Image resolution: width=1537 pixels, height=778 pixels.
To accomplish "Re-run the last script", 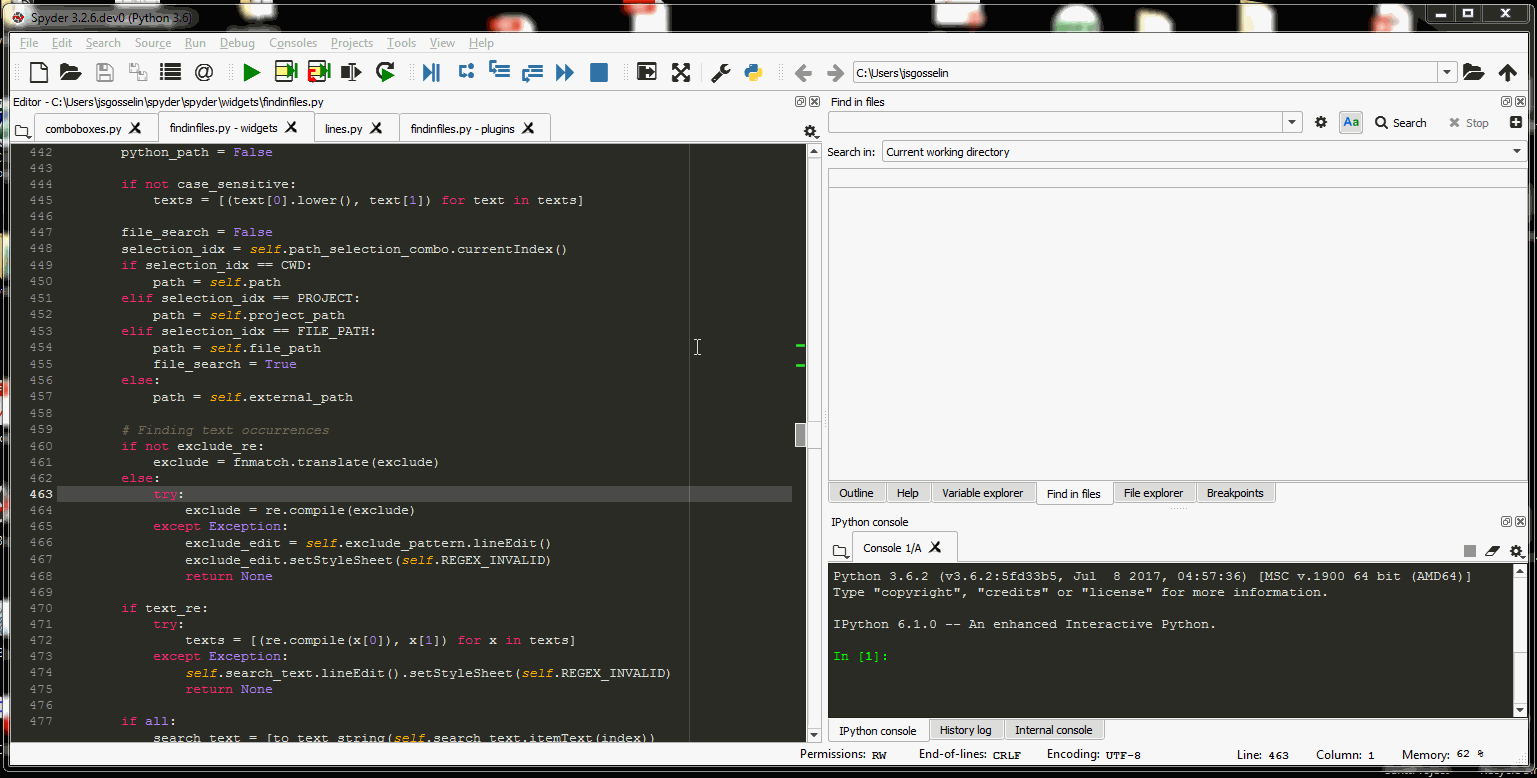I will [x=385, y=72].
